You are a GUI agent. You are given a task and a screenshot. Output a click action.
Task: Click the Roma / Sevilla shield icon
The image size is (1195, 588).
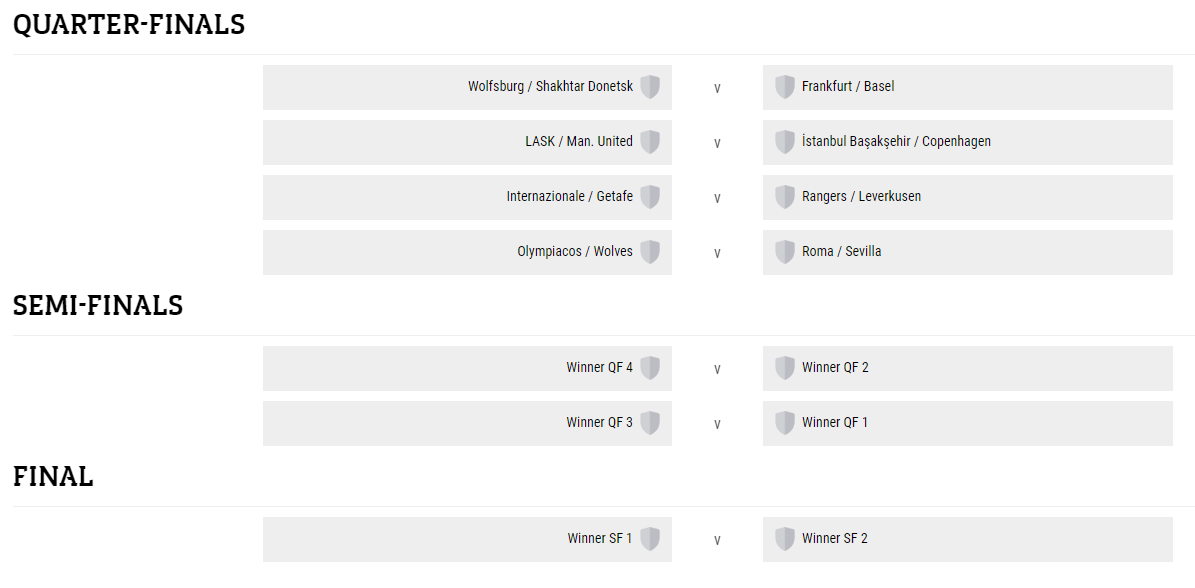[x=785, y=252]
